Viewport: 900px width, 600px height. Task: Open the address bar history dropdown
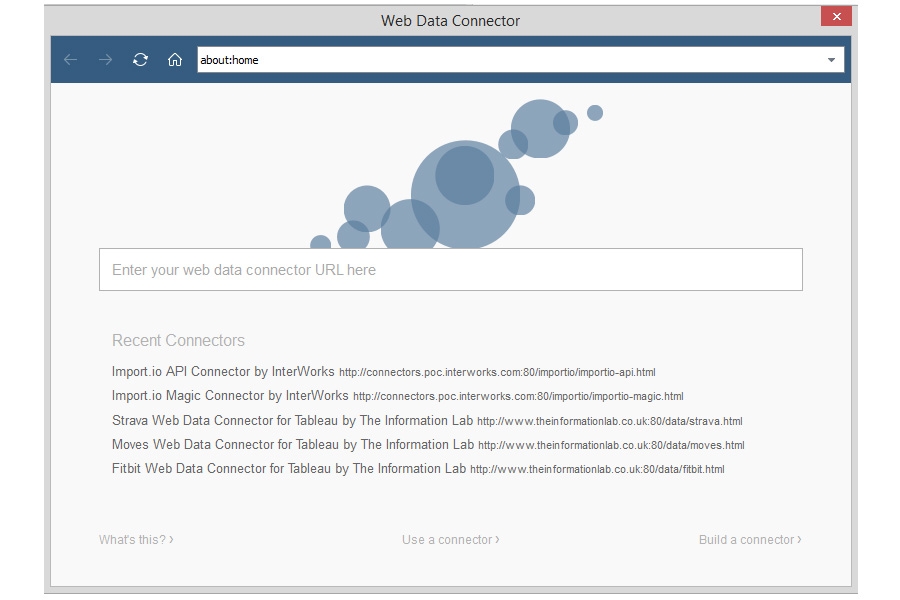coord(833,59)
